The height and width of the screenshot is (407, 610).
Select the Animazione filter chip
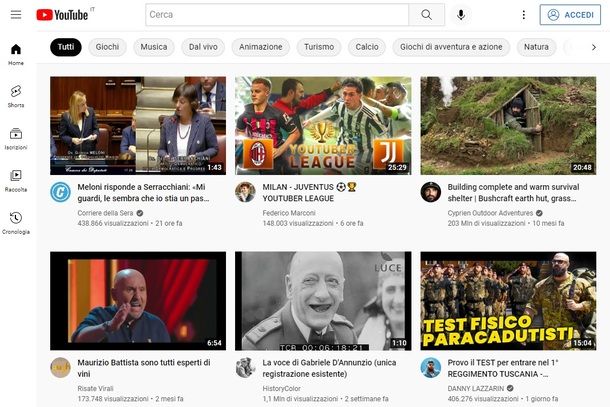(x=261, y=47)
